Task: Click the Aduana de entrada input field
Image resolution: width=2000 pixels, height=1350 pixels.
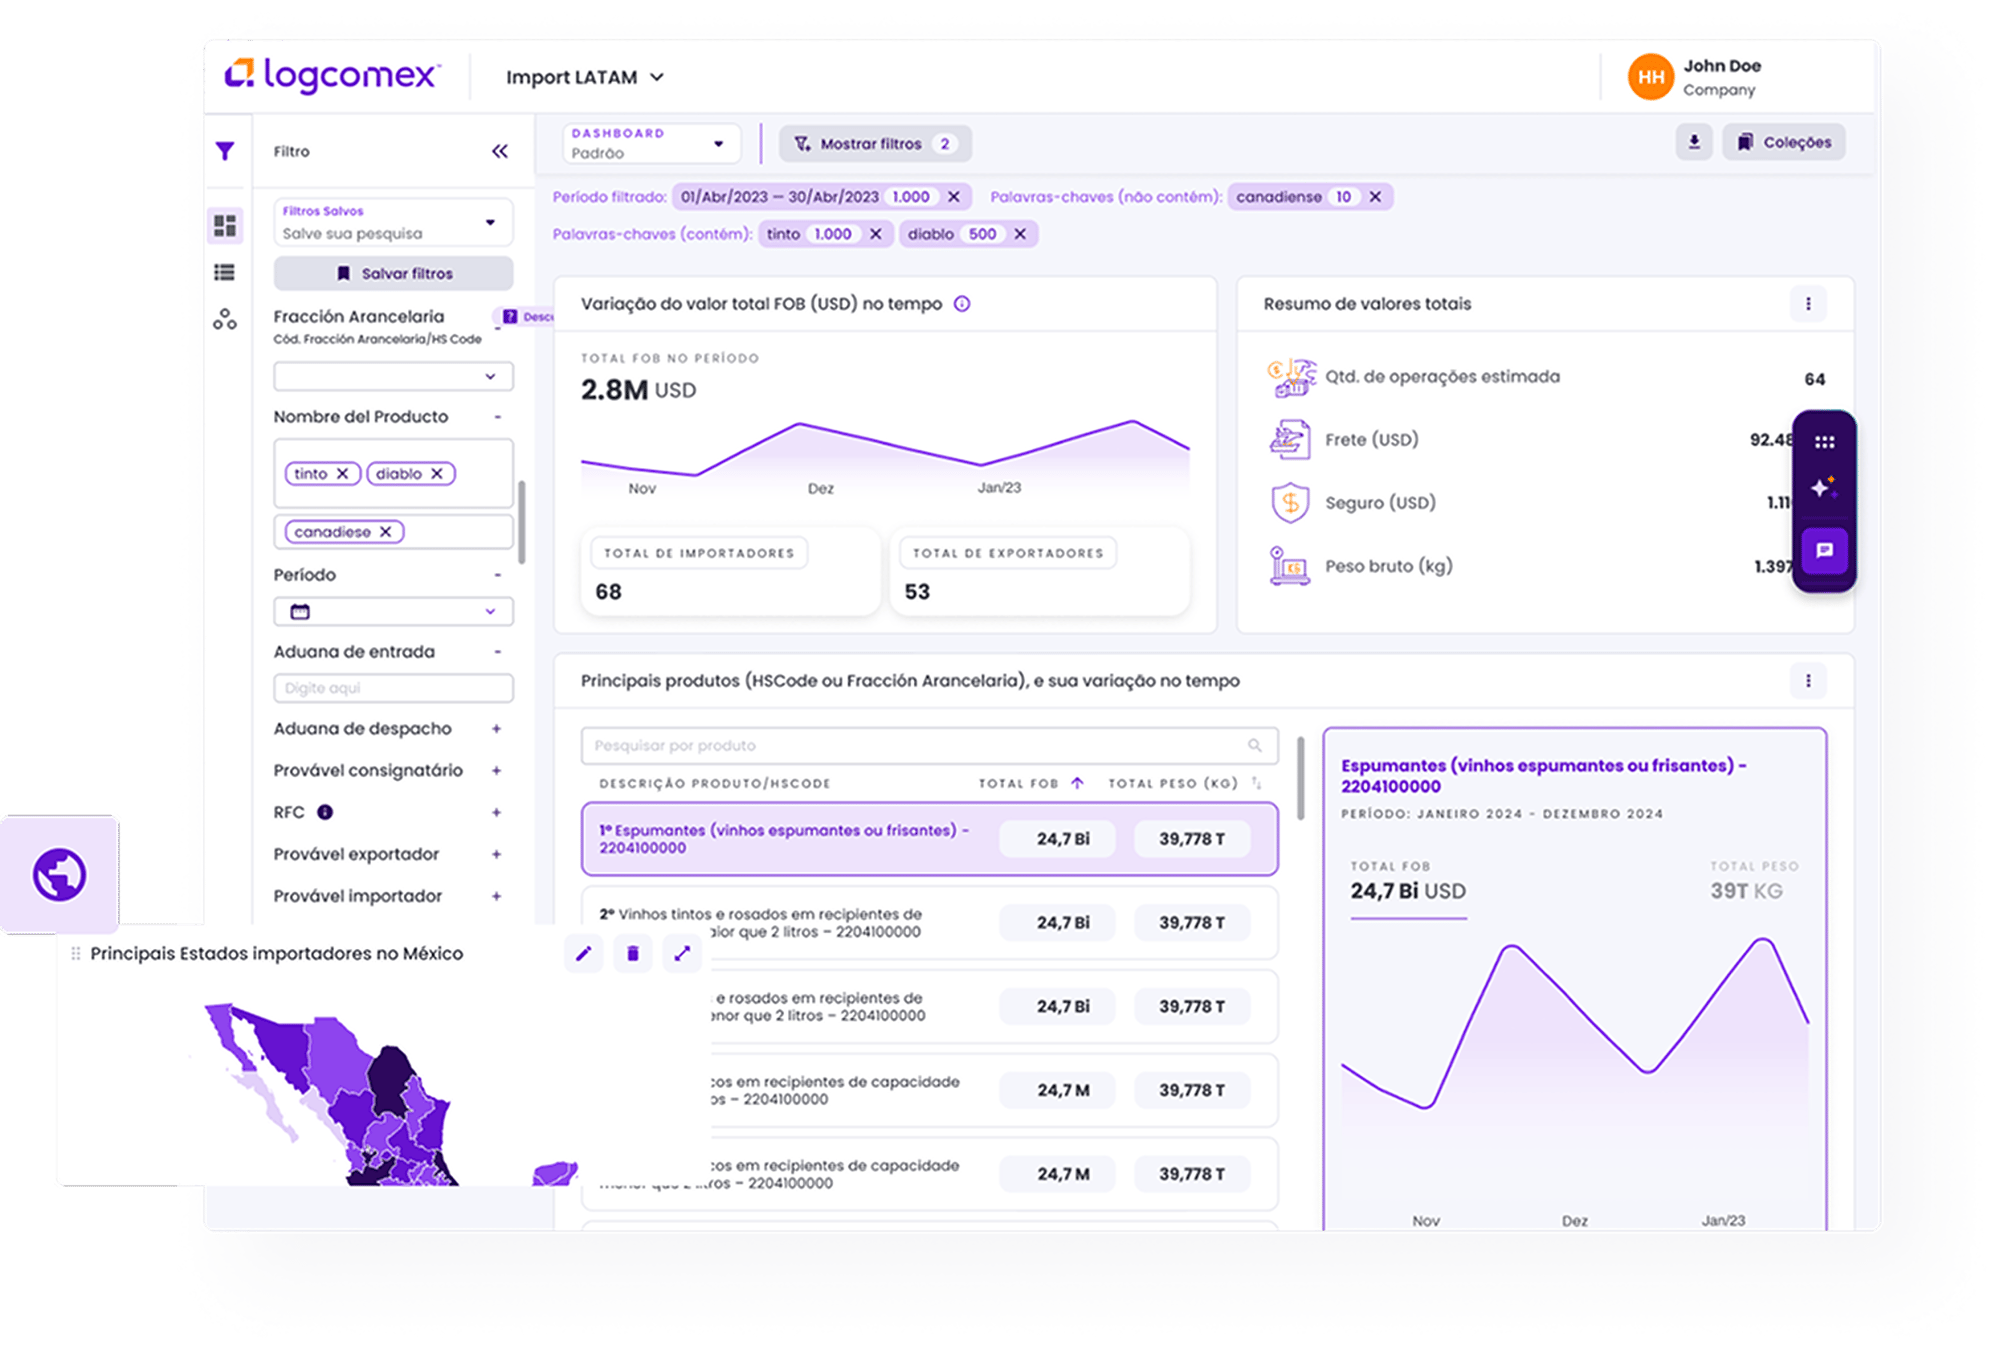Action: click(393, 688)
